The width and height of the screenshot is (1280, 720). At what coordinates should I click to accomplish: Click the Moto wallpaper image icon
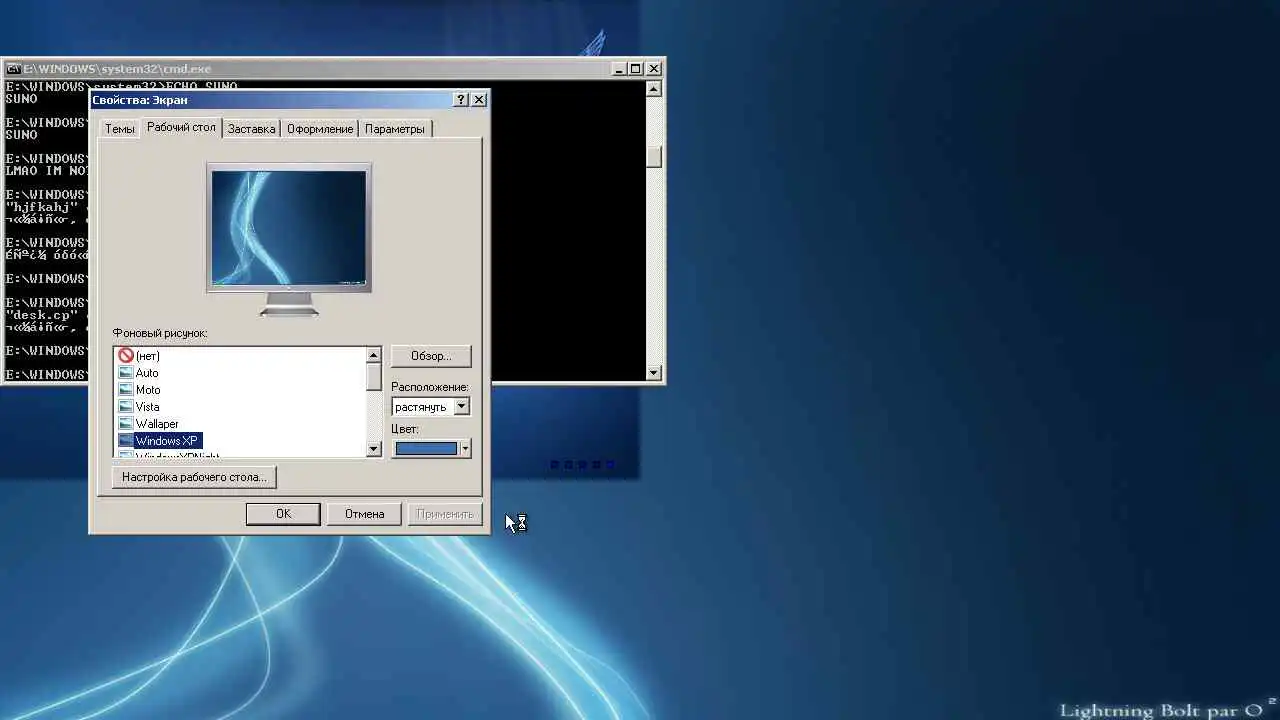(126, 389)
